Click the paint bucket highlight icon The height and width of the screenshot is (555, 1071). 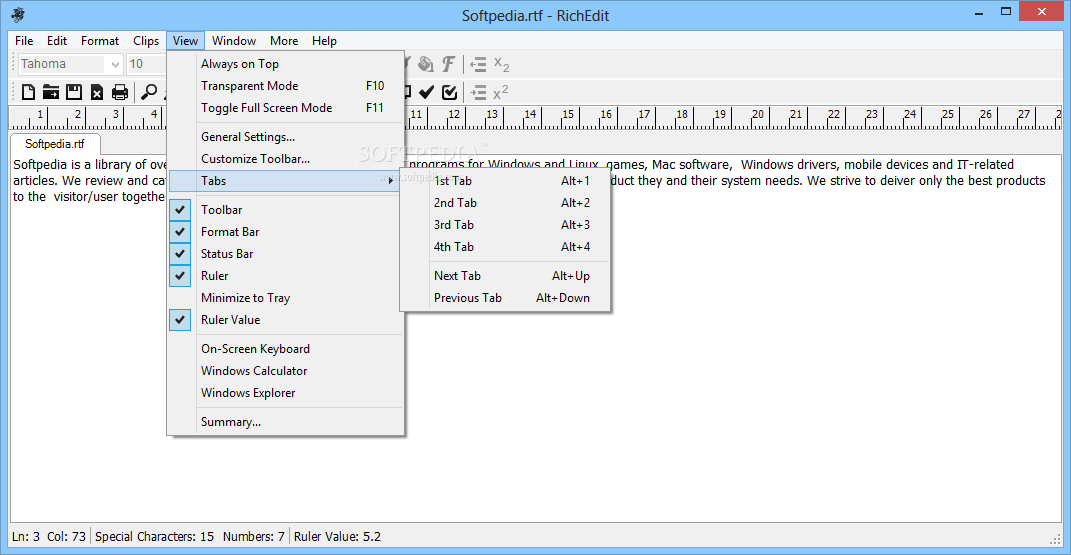tap(426, 64)
